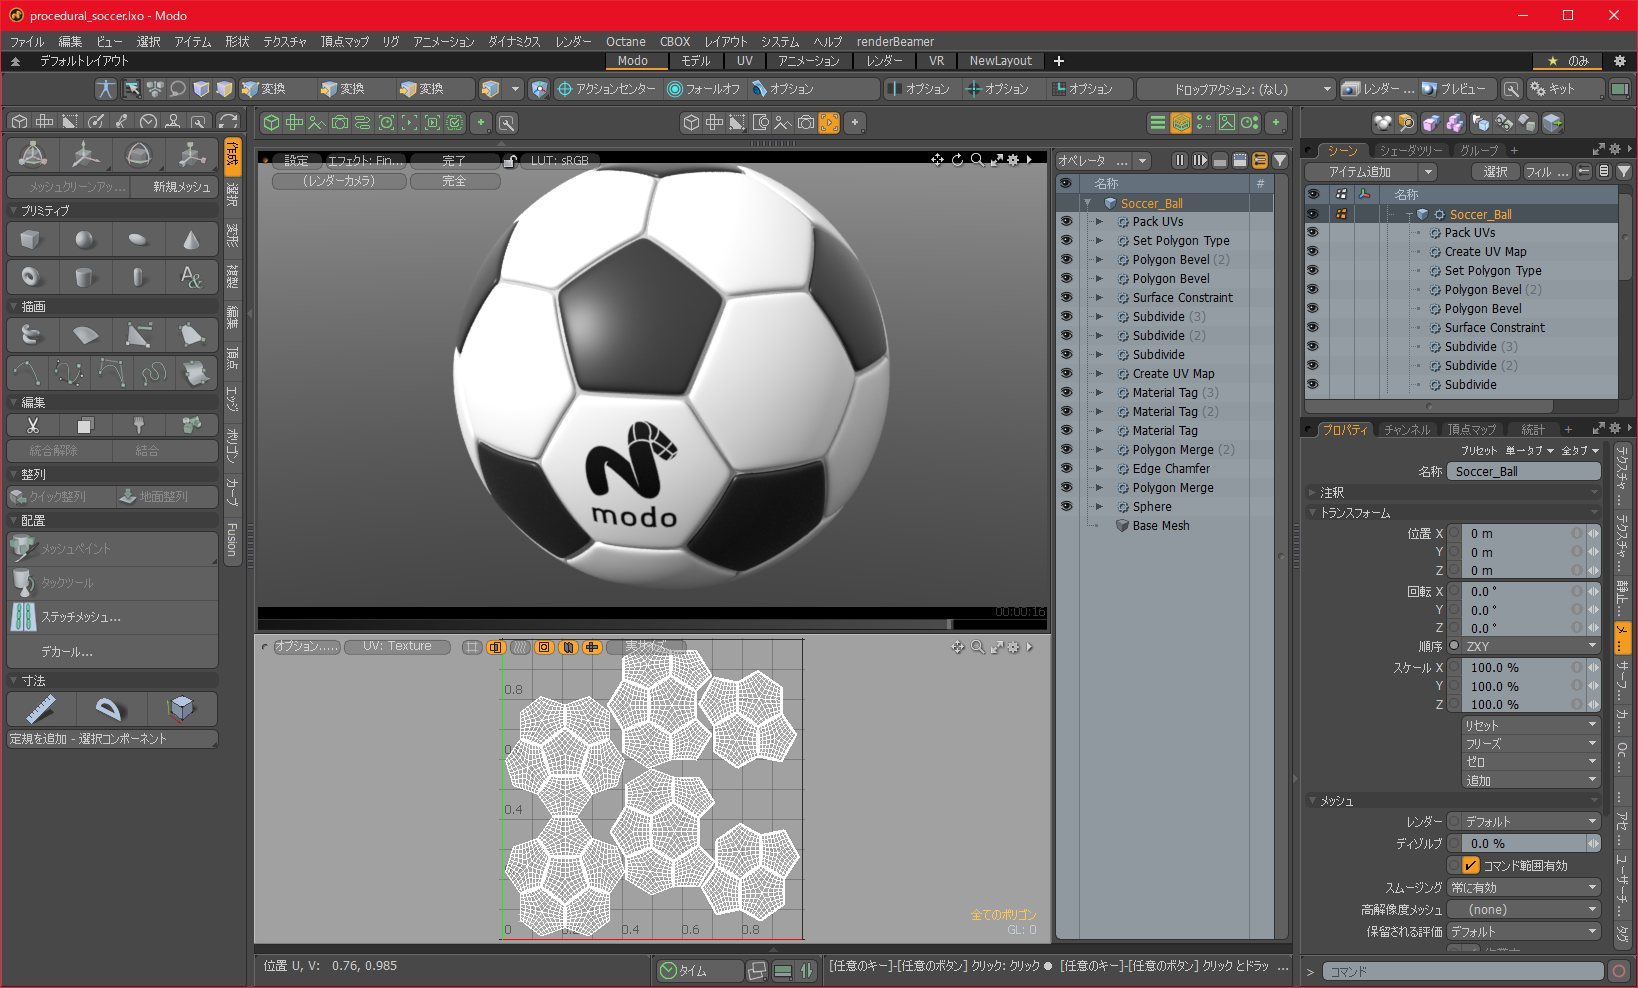Click the render viewport timeline progress bar
1638x988 pixels.
(x=652, y=624)
